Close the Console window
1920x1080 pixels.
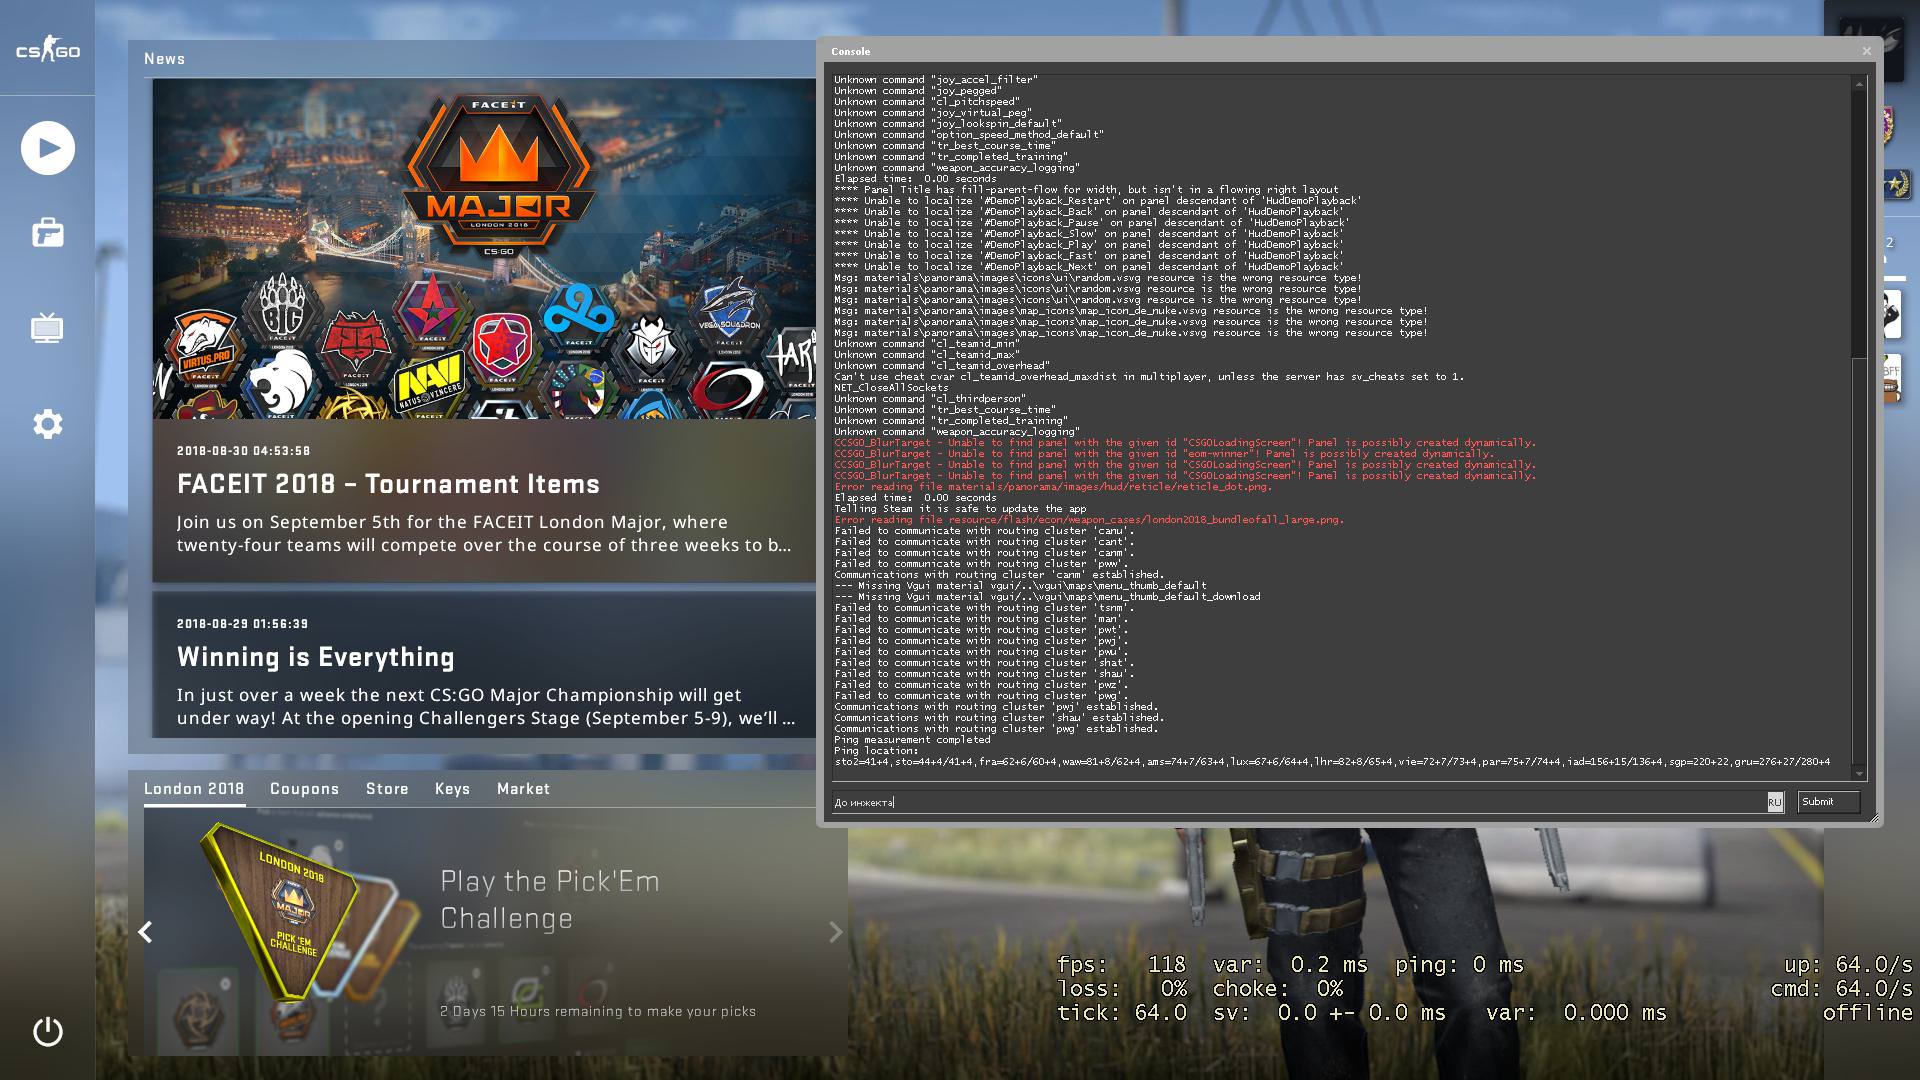(x=1866, y=51)
